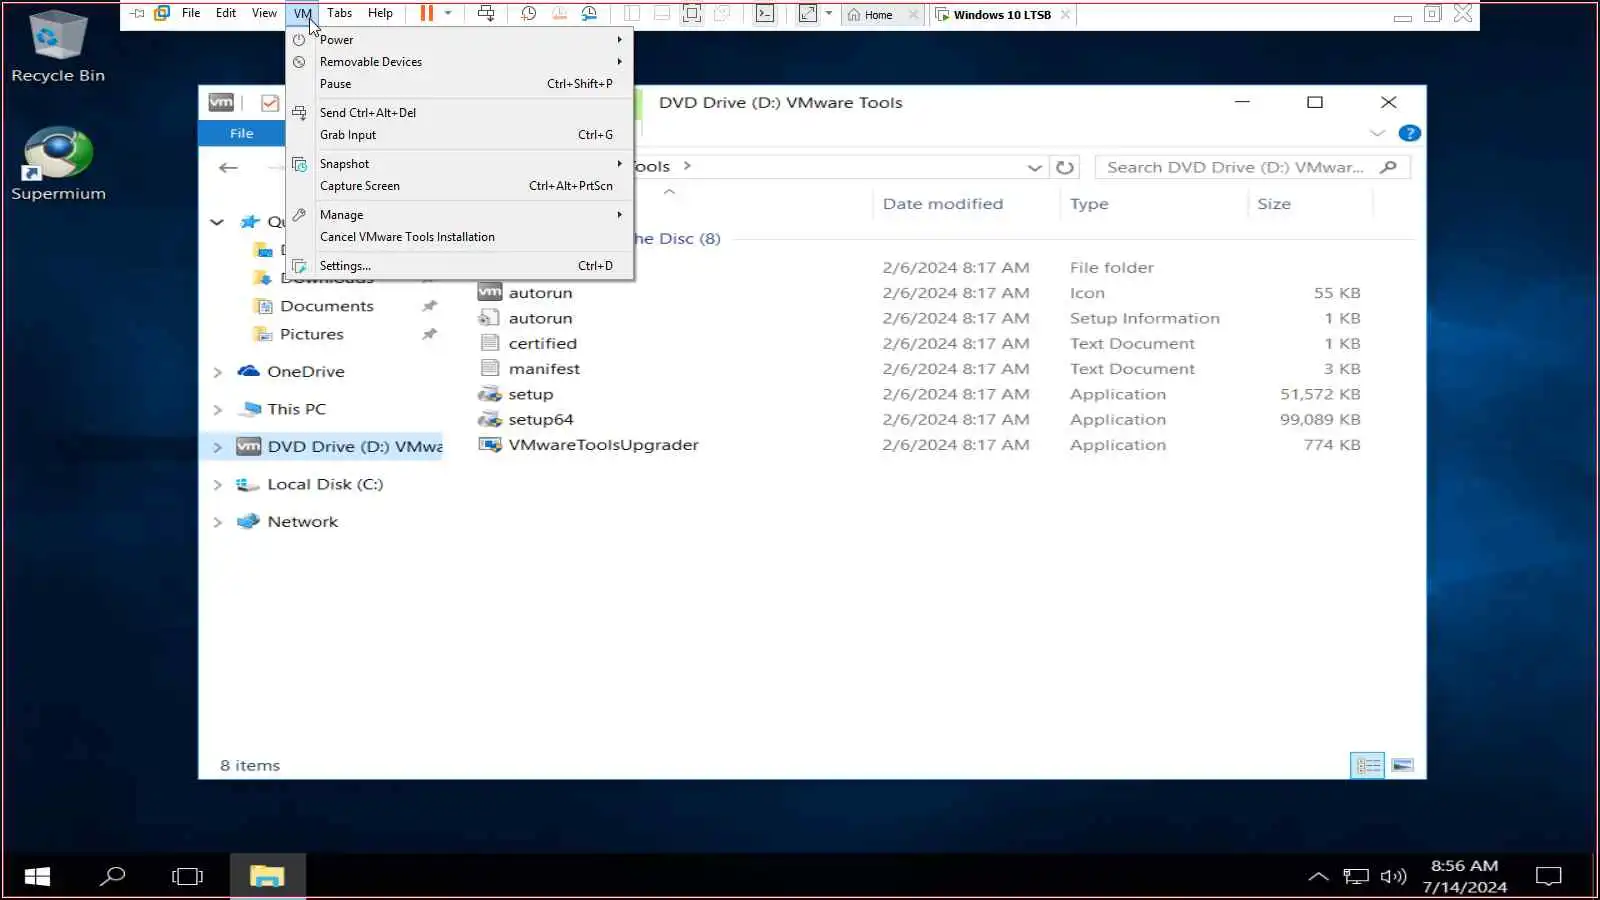Viewport: 1600px width, 900px height.
Task: Open Explorer help with the question mark icon
Action: point(1409,133)
